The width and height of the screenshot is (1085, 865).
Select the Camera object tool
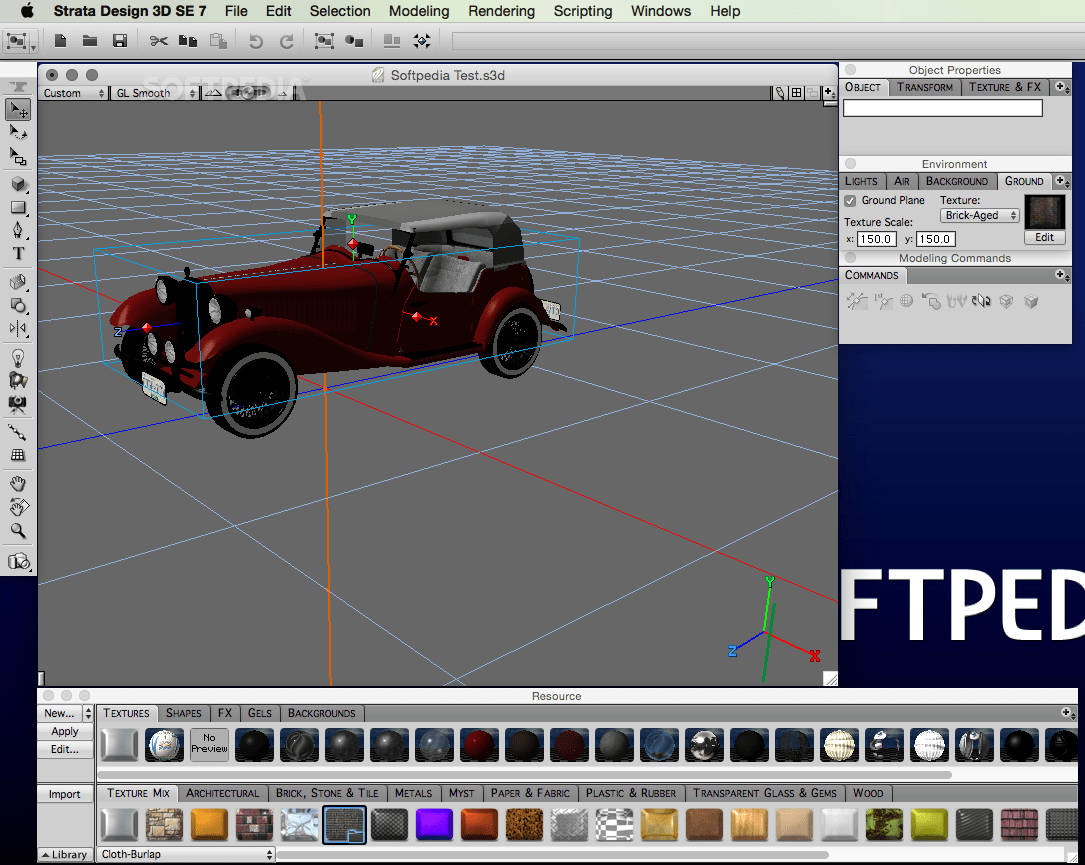pos(18,403)
